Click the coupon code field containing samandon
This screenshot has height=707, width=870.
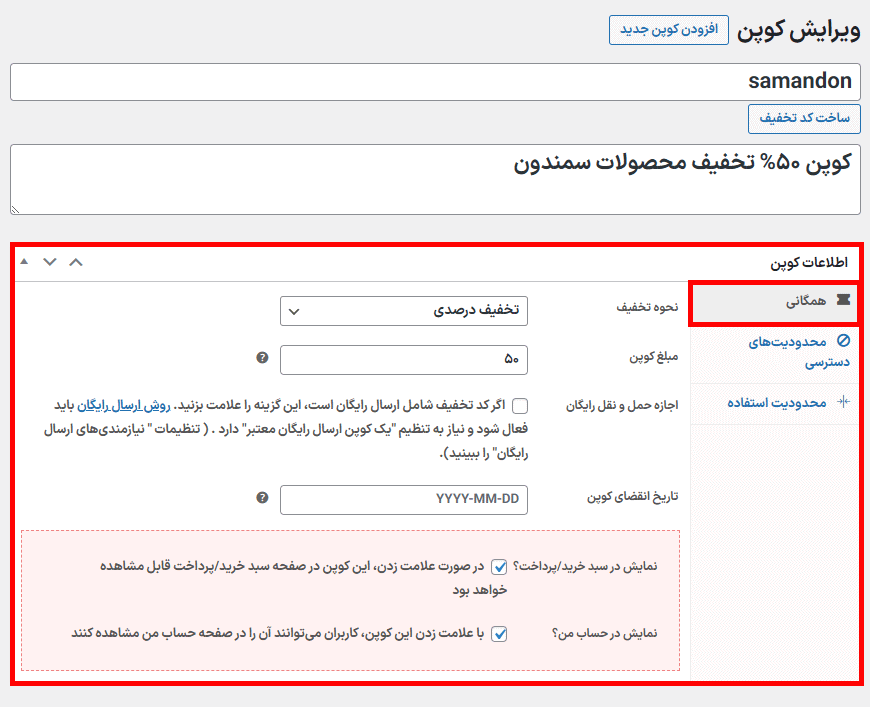(435, 82)
